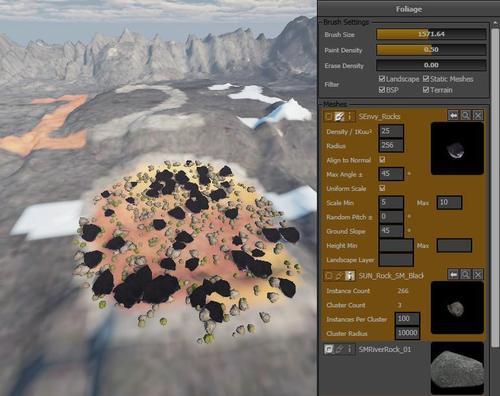Open the info view icon for SEnvy_Rocks

(x=349, y=116)
